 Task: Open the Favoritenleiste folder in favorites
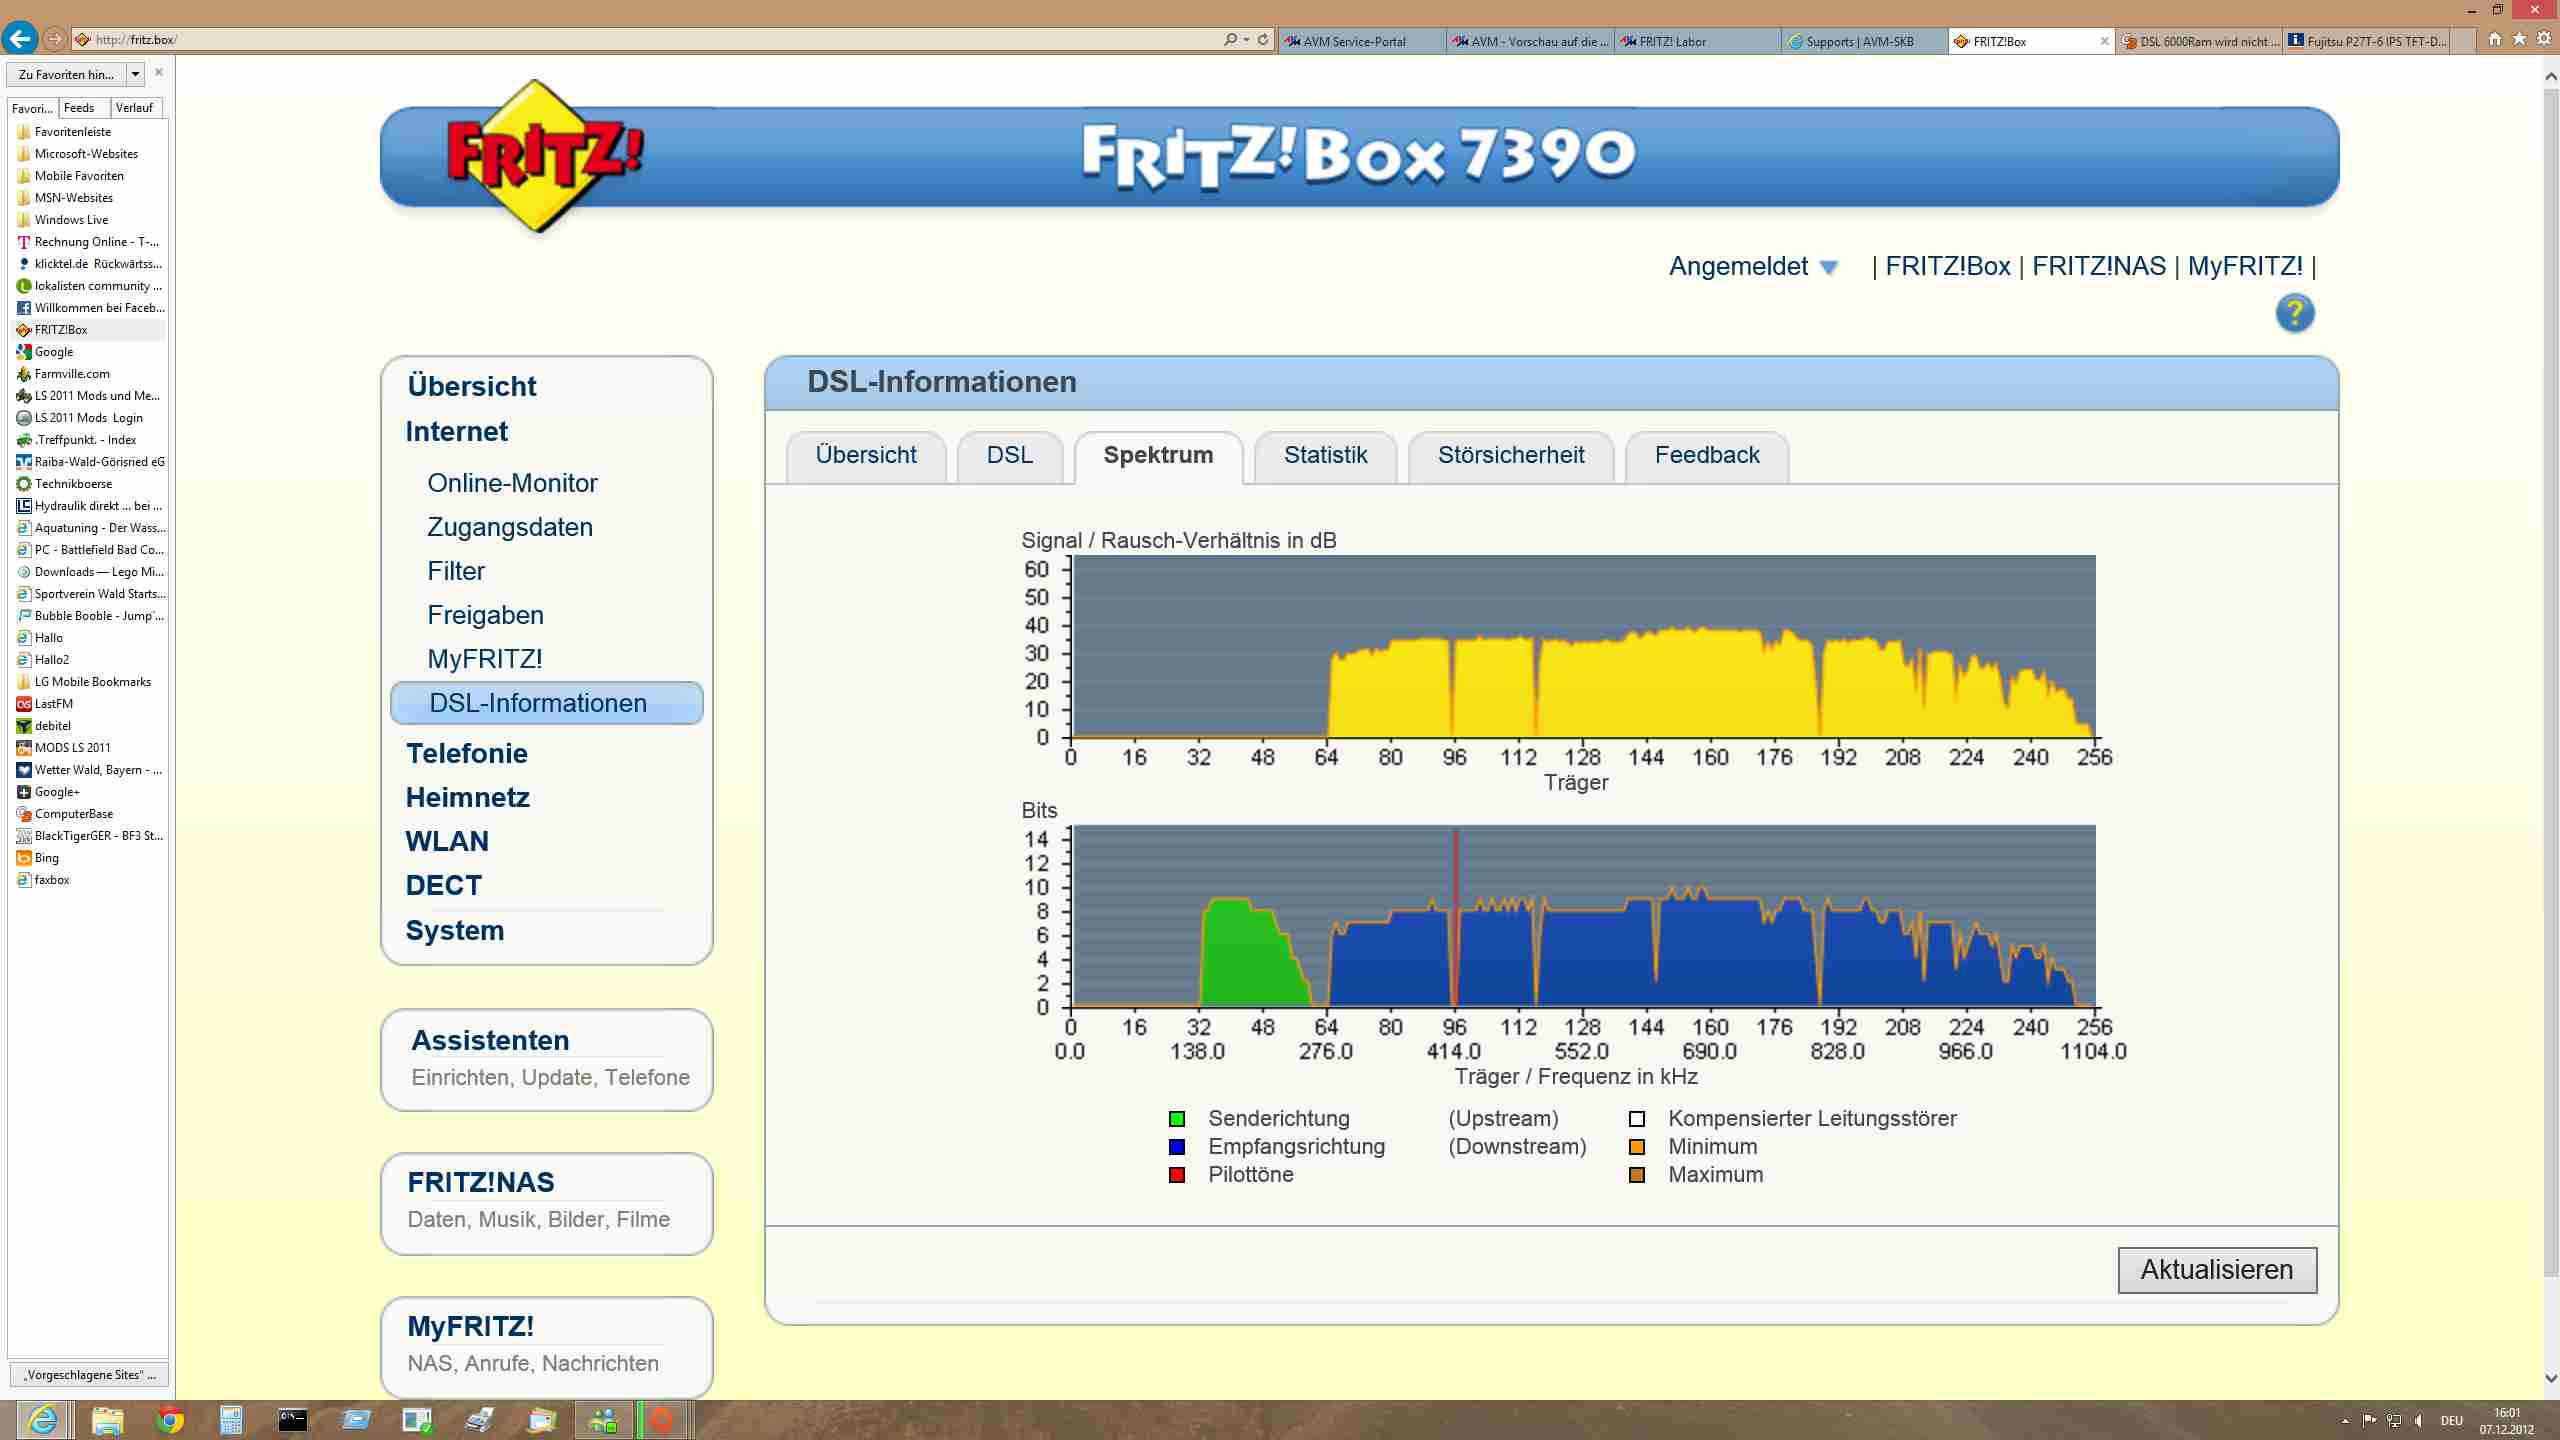point(72,131)
